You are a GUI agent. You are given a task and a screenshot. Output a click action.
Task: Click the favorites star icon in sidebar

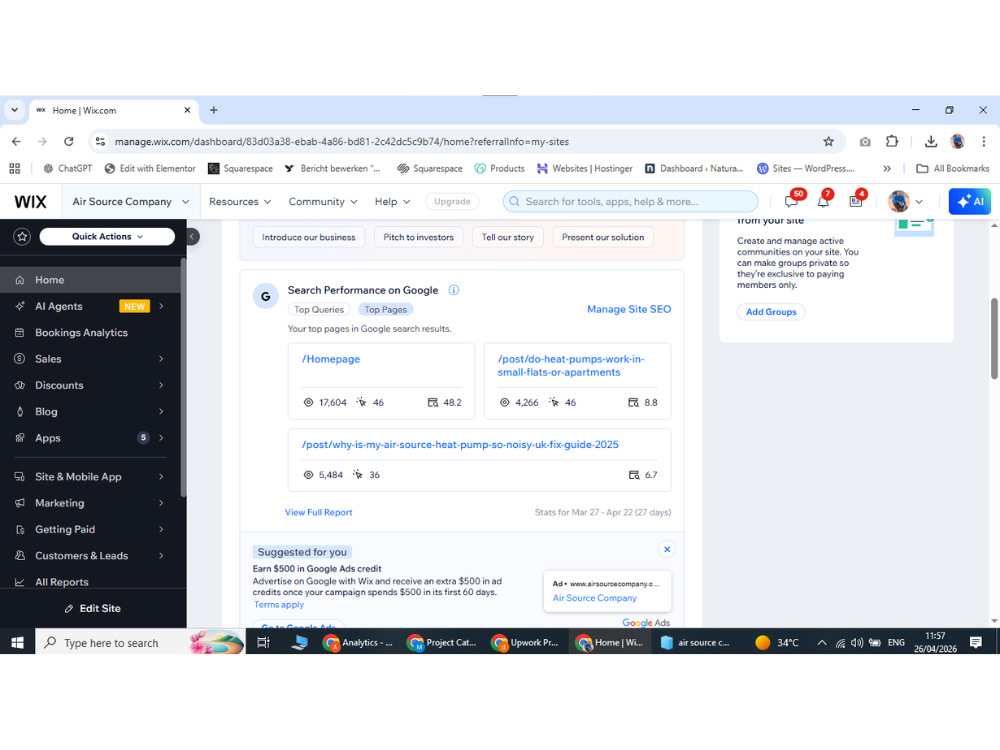[22, 237]
